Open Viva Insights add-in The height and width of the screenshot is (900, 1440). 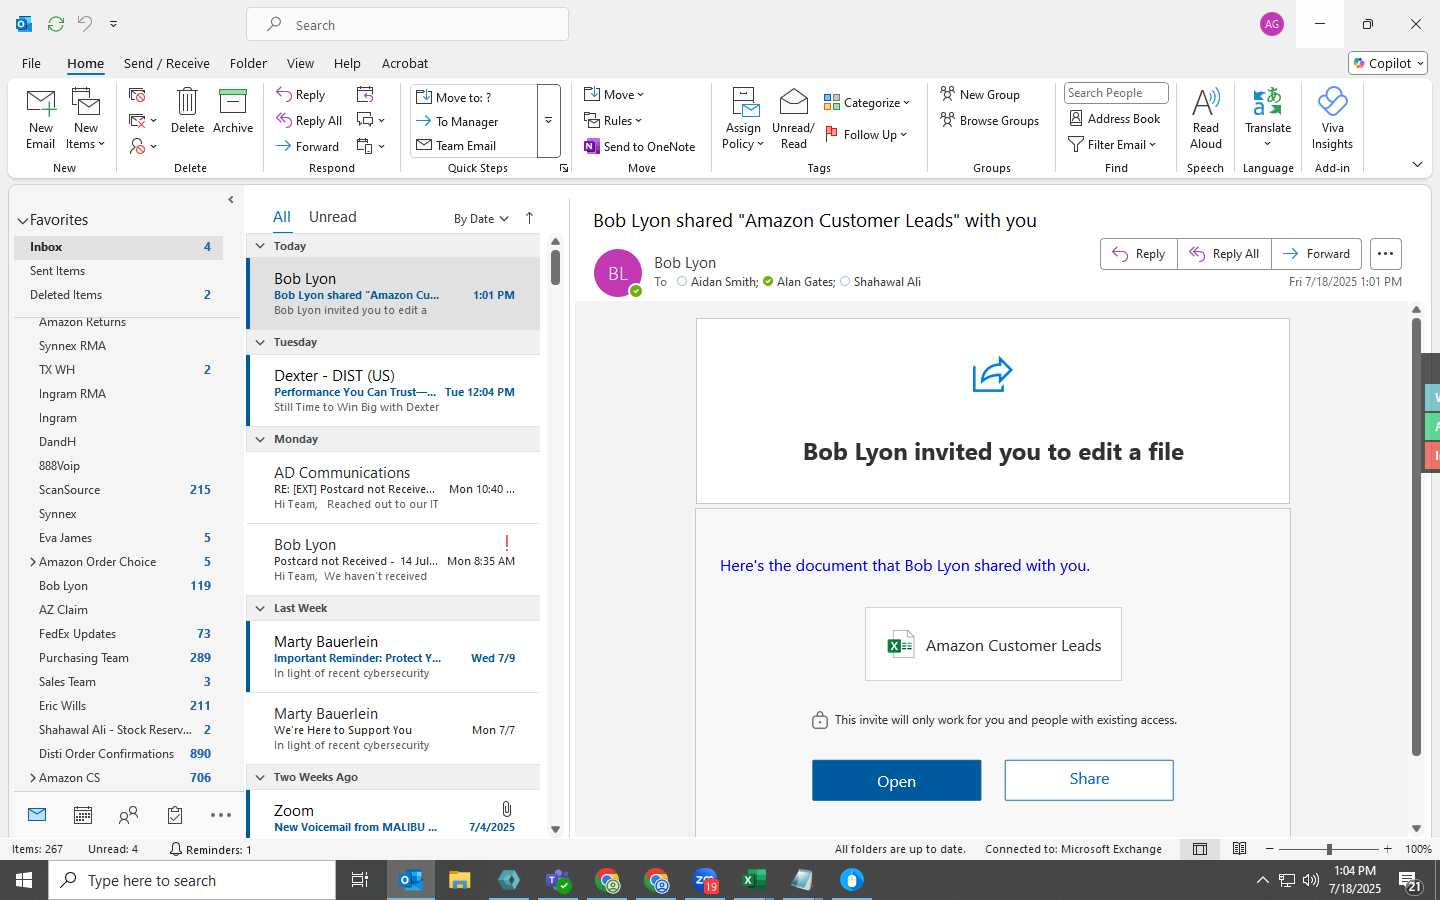click(1332, 119)
